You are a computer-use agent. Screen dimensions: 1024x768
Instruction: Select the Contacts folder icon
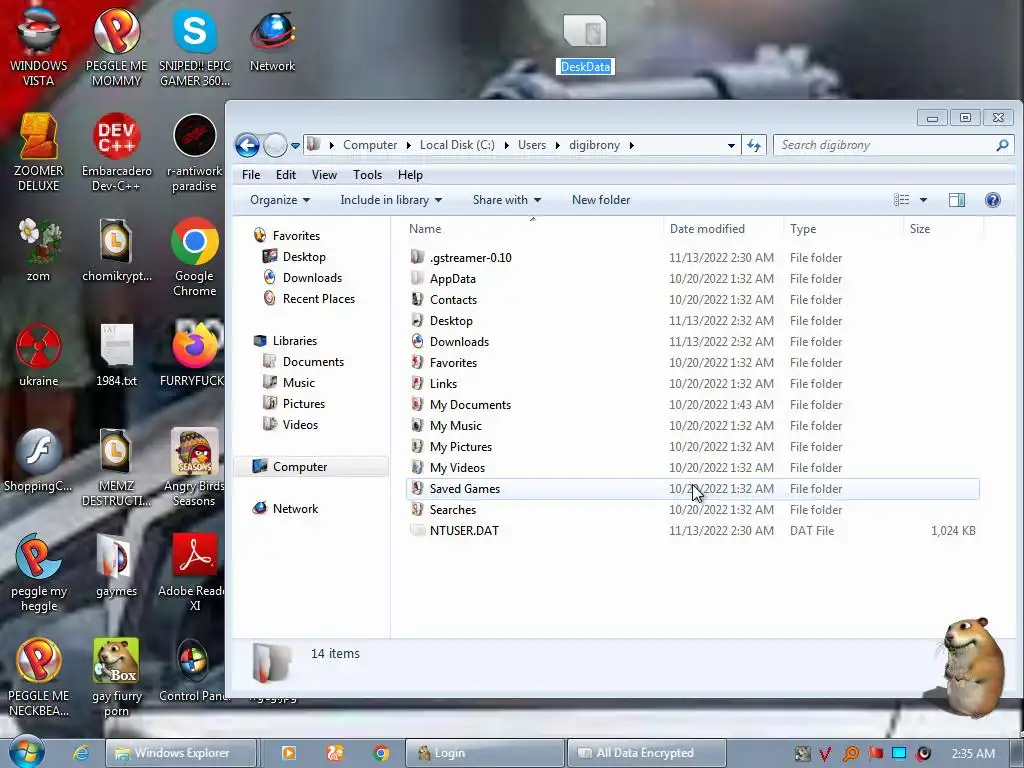coord(417,299)
